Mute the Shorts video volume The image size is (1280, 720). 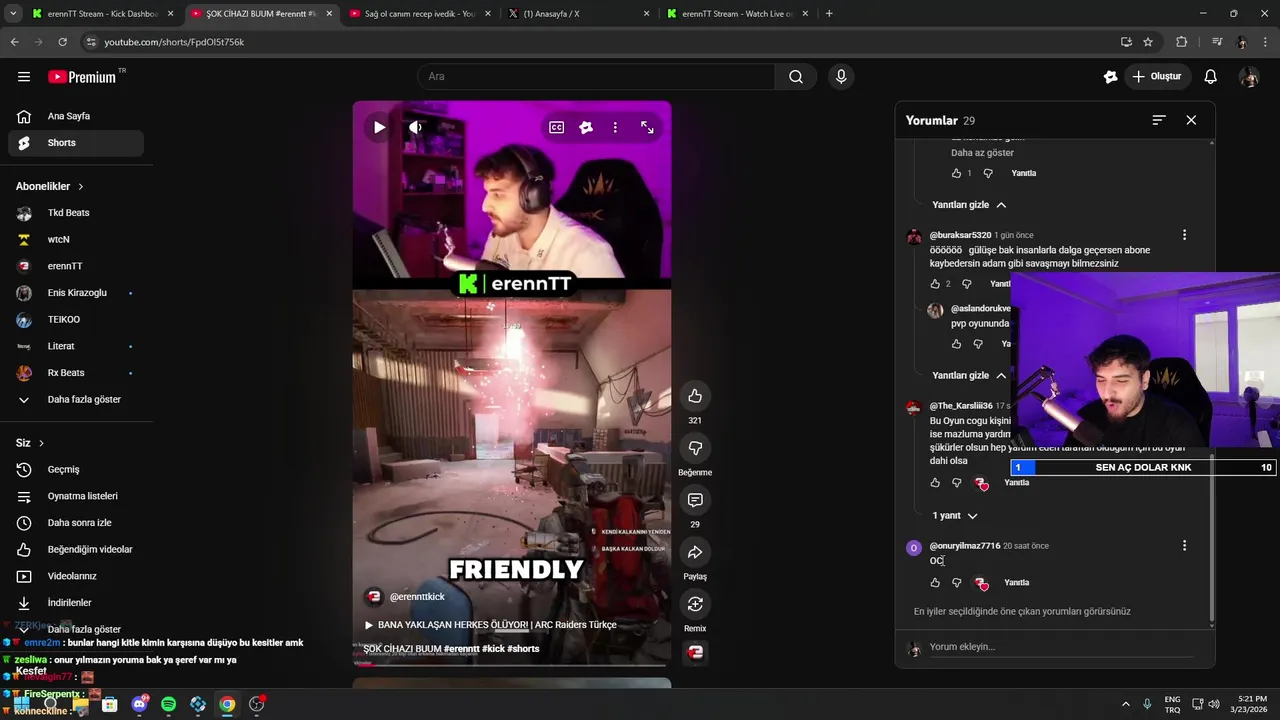(x=415, y=127)
